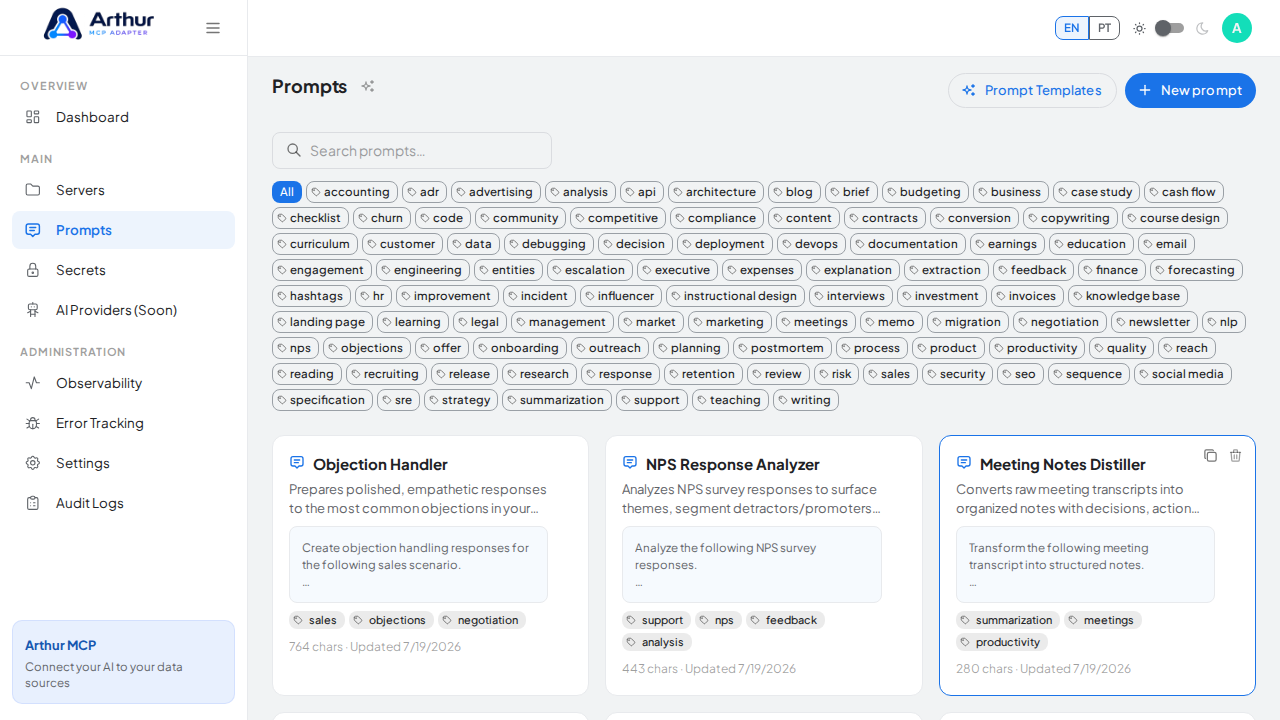Filter prompts by forecasting tag

[x=1196, y=270]
